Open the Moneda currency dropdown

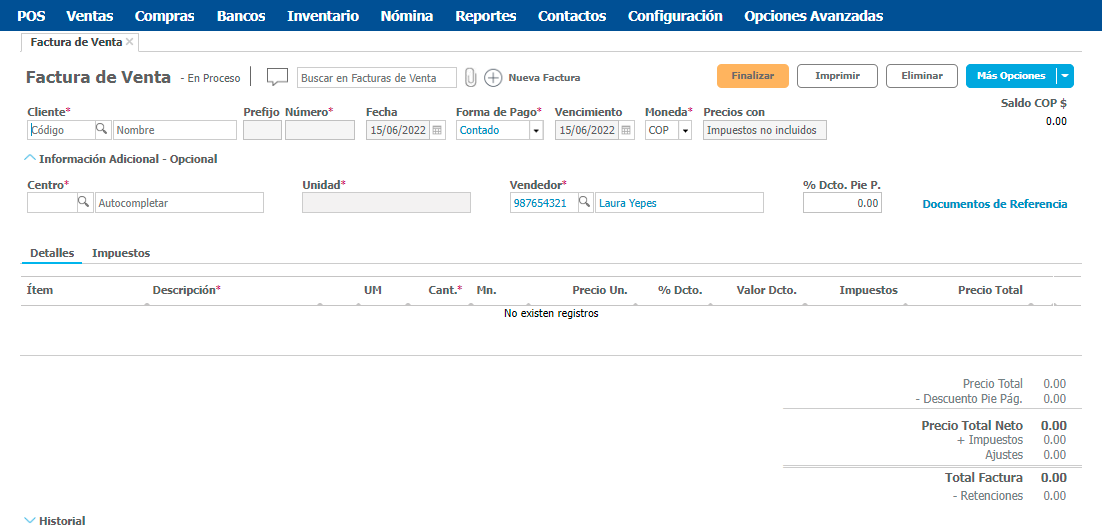(x=684, y=131)
